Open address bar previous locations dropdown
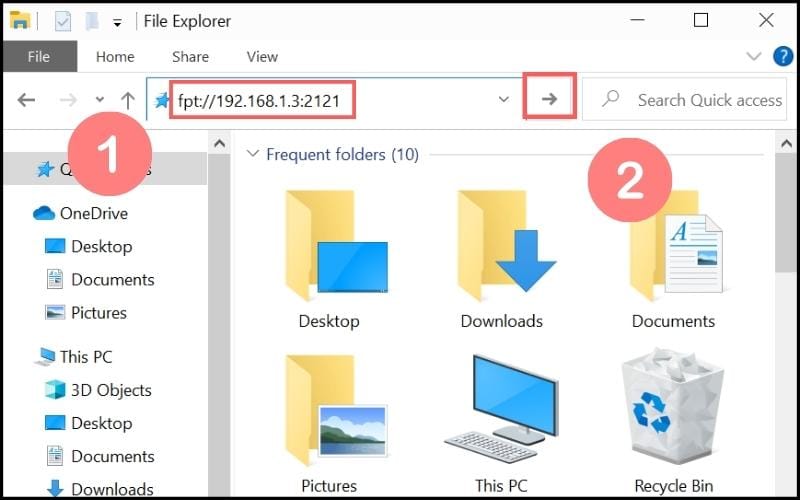Viewport: 800px width, 500px height. pos(504,99)
